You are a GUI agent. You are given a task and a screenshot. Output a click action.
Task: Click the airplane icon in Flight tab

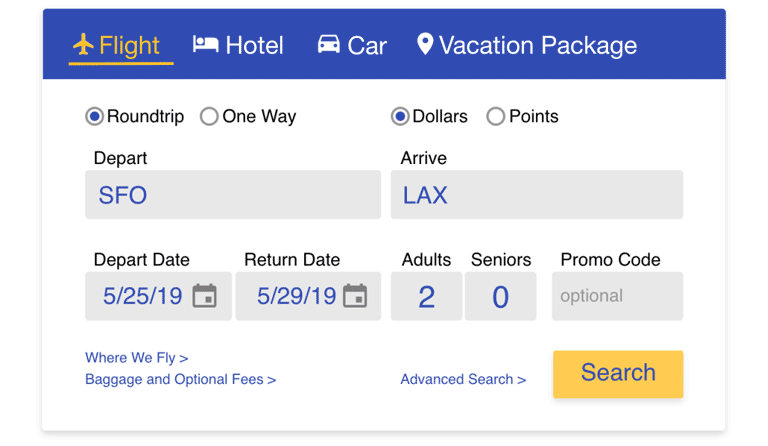(x=83, y=45)
